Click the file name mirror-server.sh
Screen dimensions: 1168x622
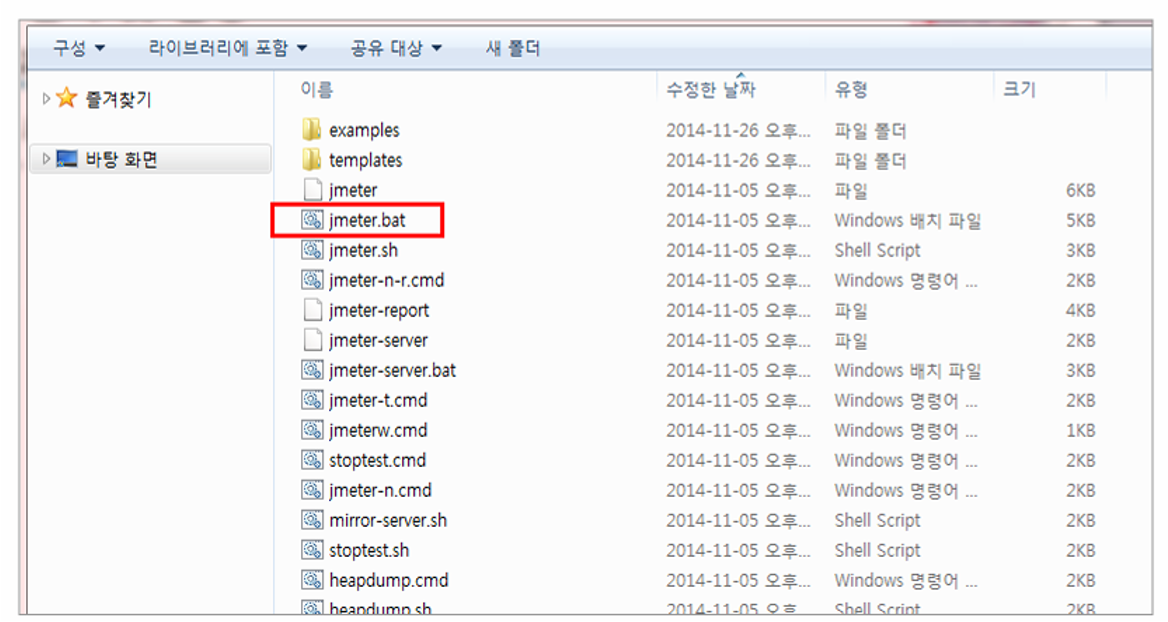pos(388,520)
